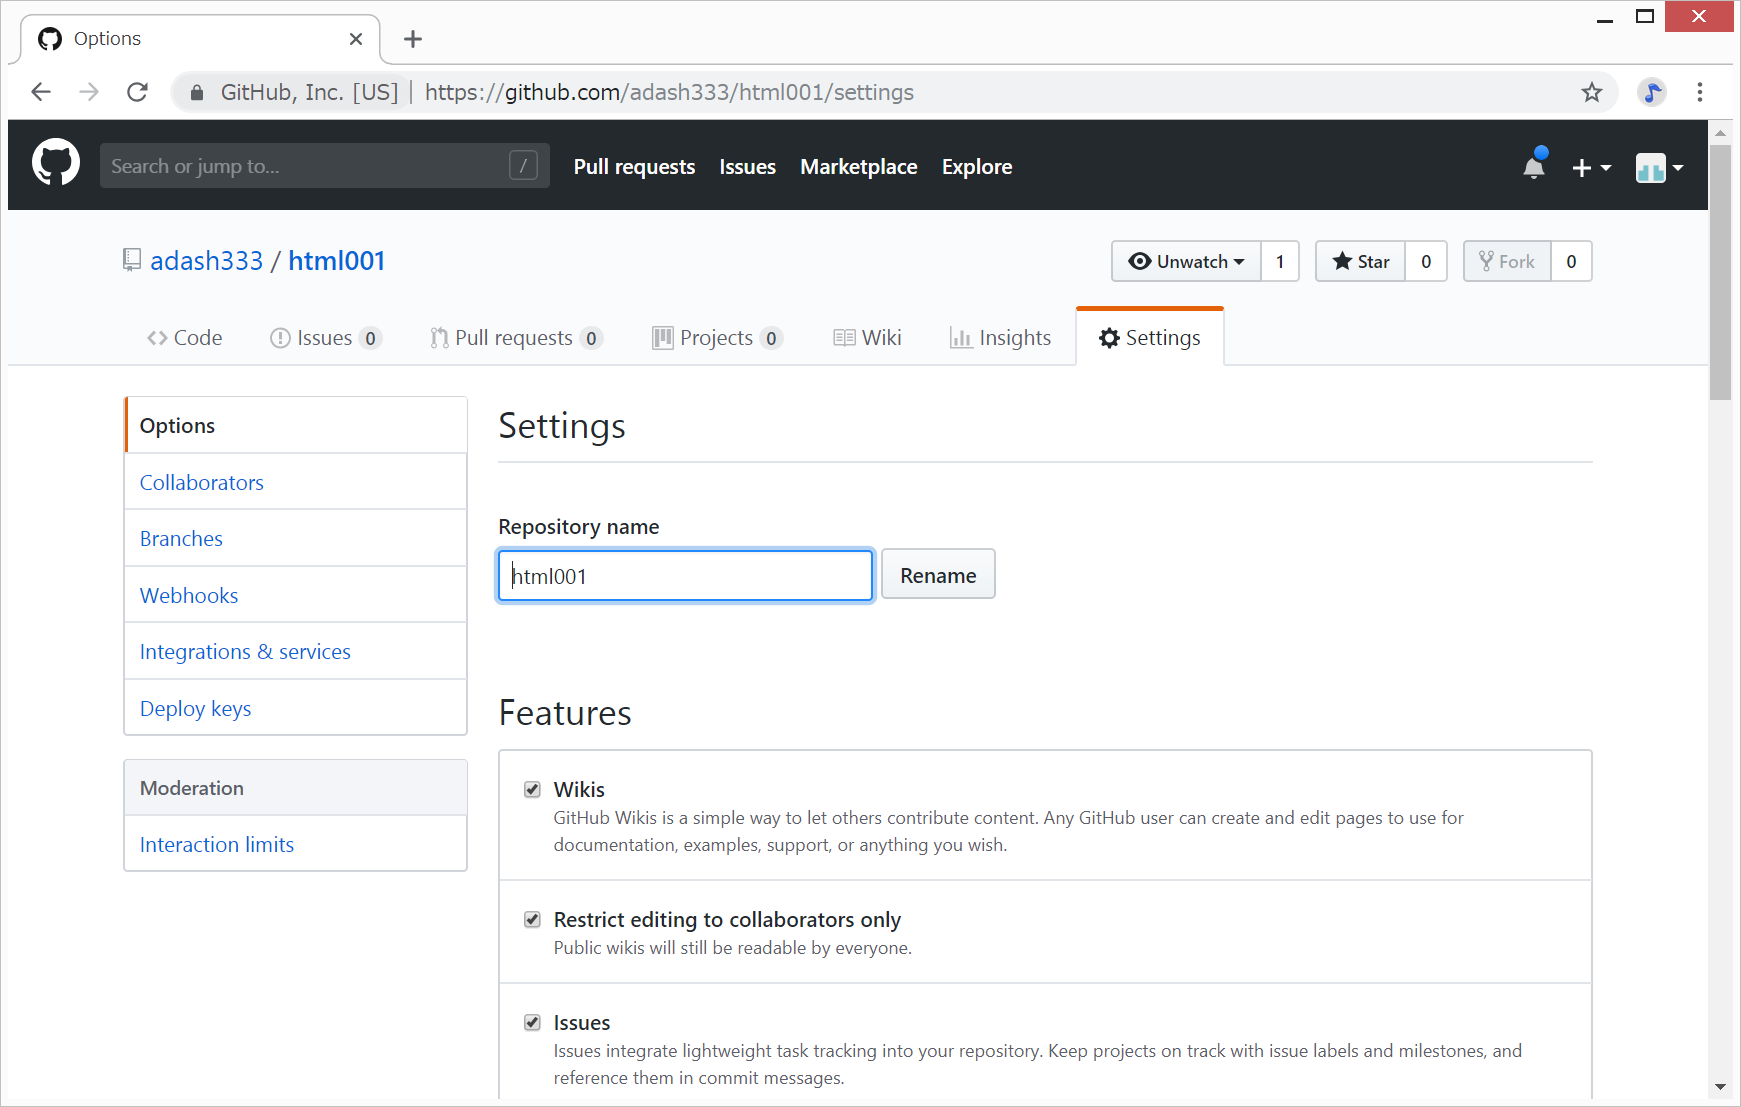The image size is (1741, 1107).
Task: Expand the user avatar menu
Action: point(1659,168)
